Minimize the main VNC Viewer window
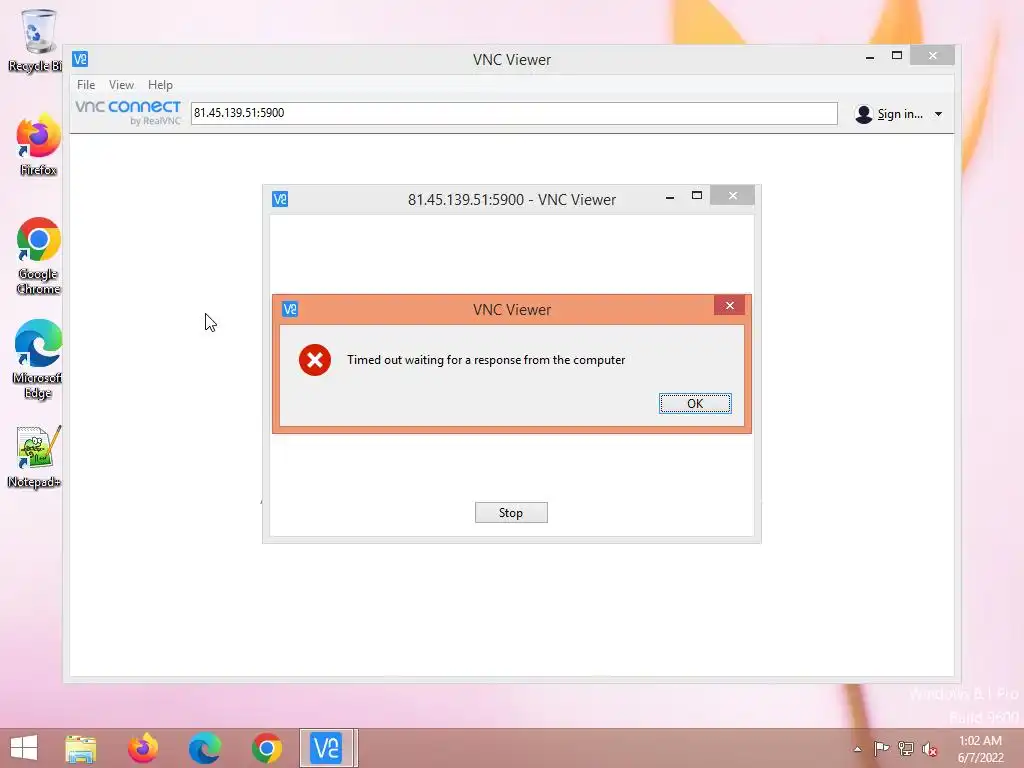Image resolution: width=1024 pixels, height=768 pixels. click(870, 57)
